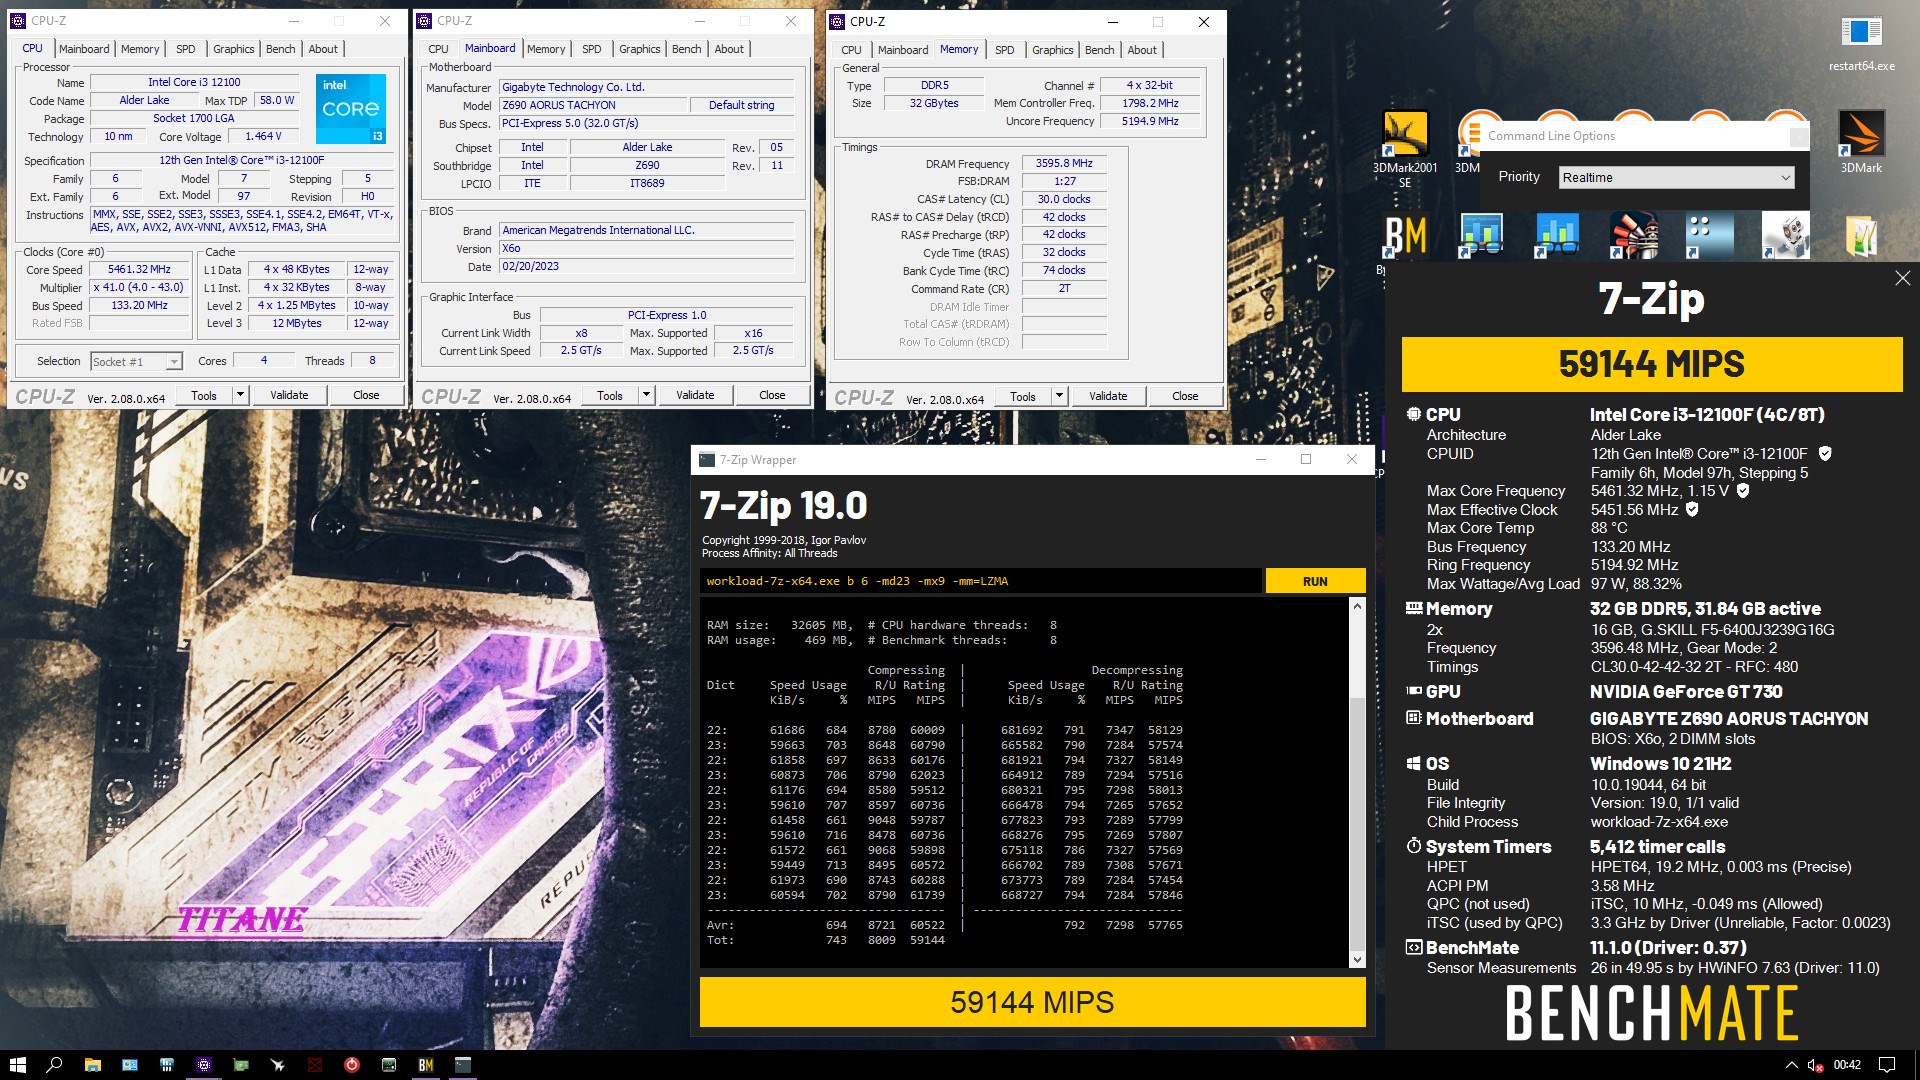Open About tab in third CPU-Z window
The height and width of the screenshot is (1080, 1920).
point(1142,50)
